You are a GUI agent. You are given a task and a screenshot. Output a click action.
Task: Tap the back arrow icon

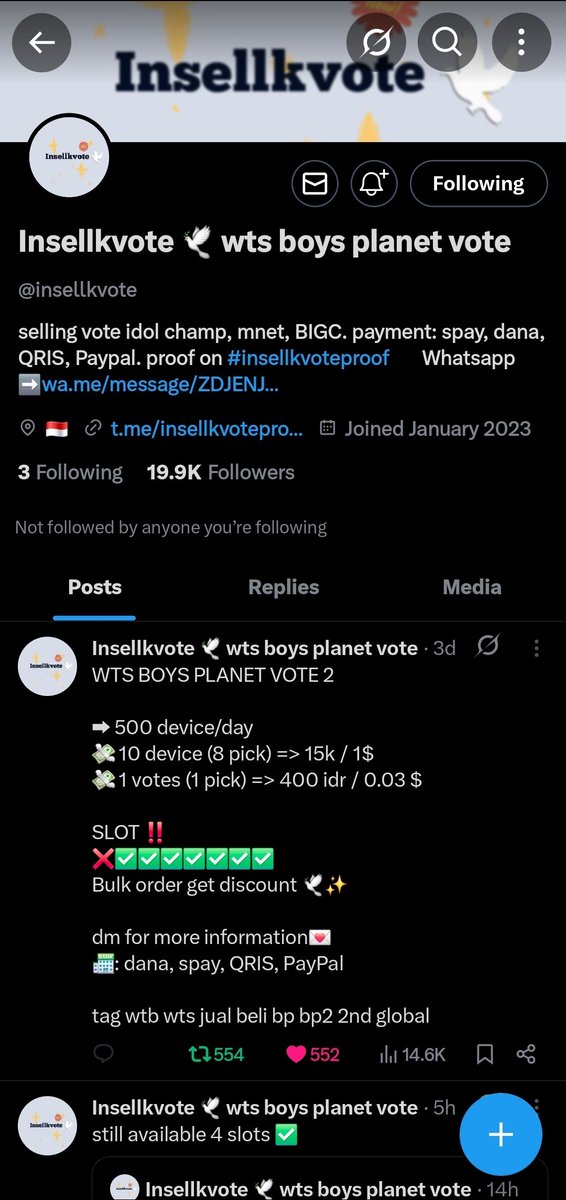pyautogui.click(x=41, y=43)
